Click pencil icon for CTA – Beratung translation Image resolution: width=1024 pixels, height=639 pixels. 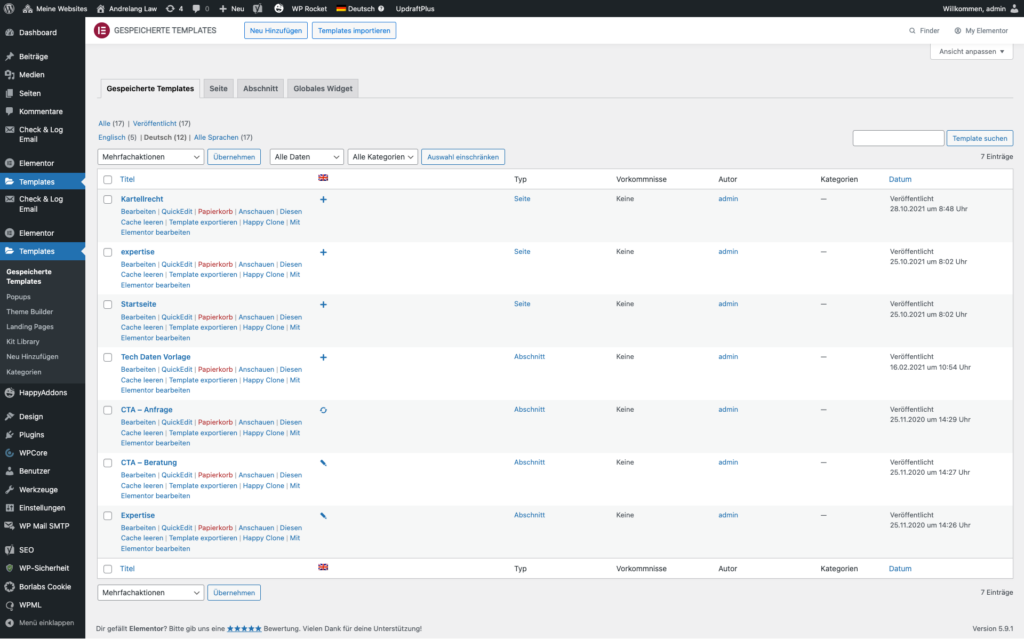(323, 463)
